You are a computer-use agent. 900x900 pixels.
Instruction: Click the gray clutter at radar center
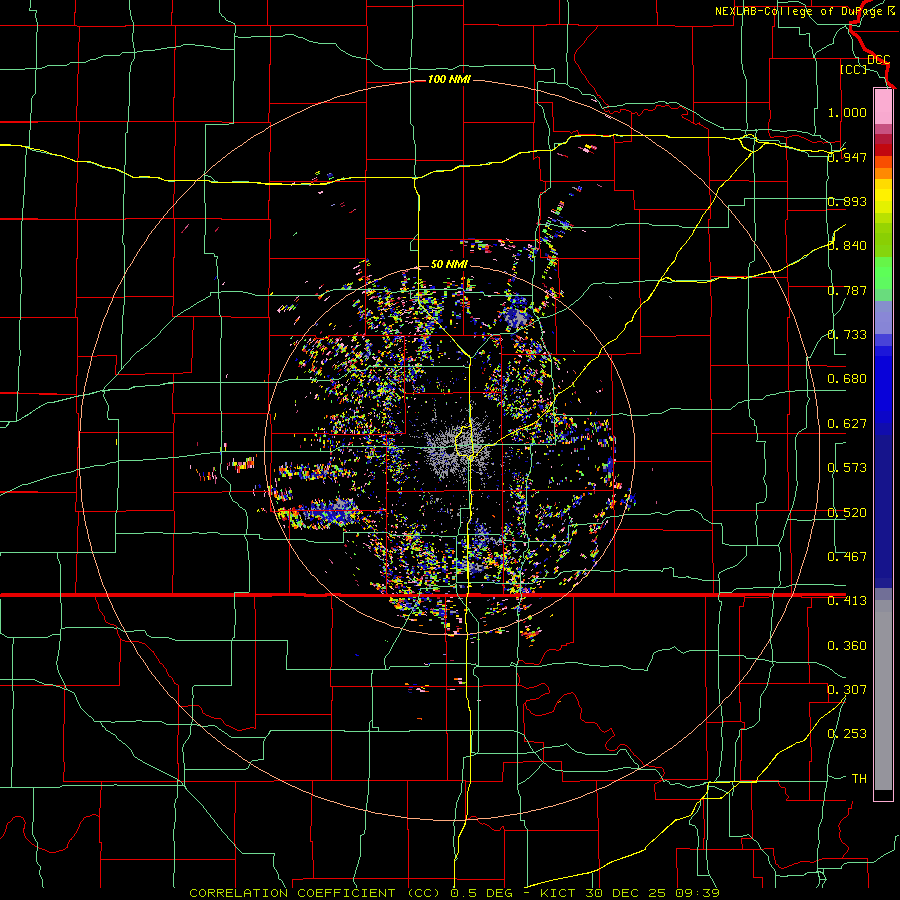[456, 445]
